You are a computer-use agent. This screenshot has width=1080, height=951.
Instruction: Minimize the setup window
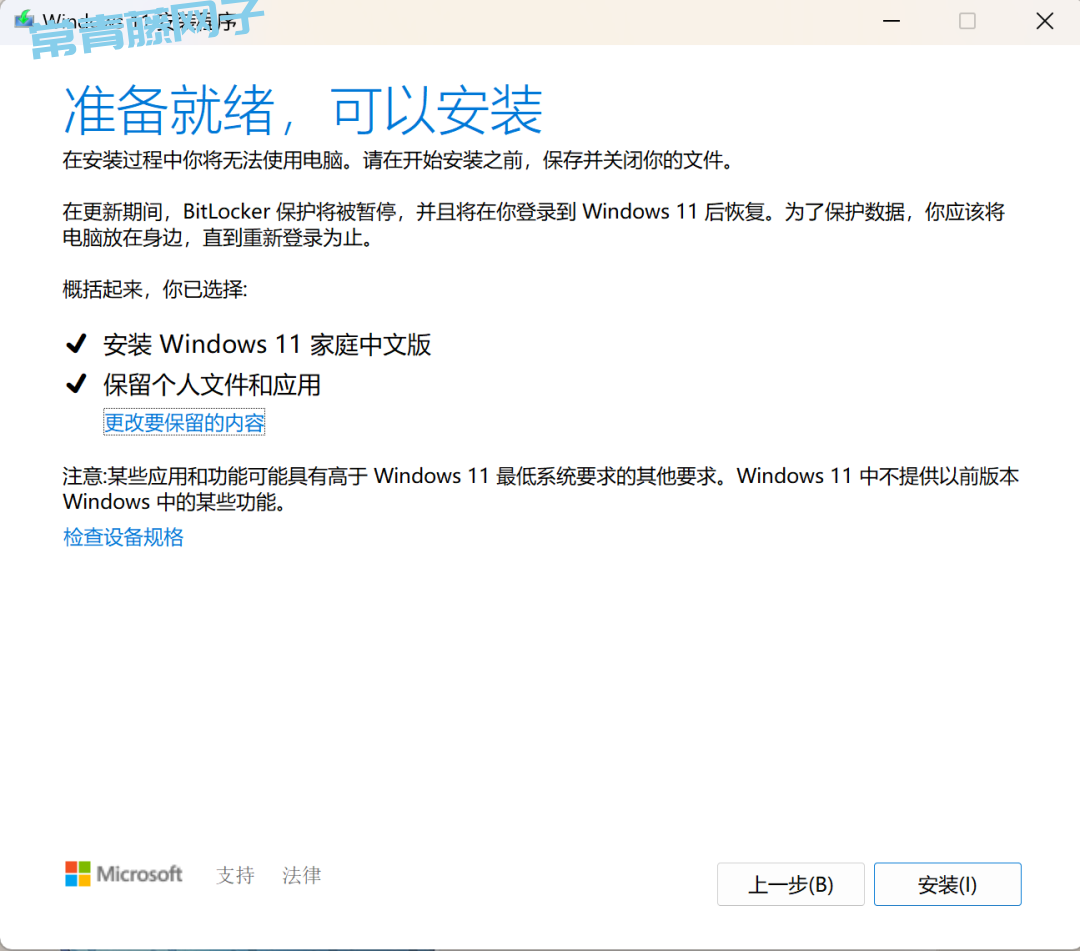point(889,21)
